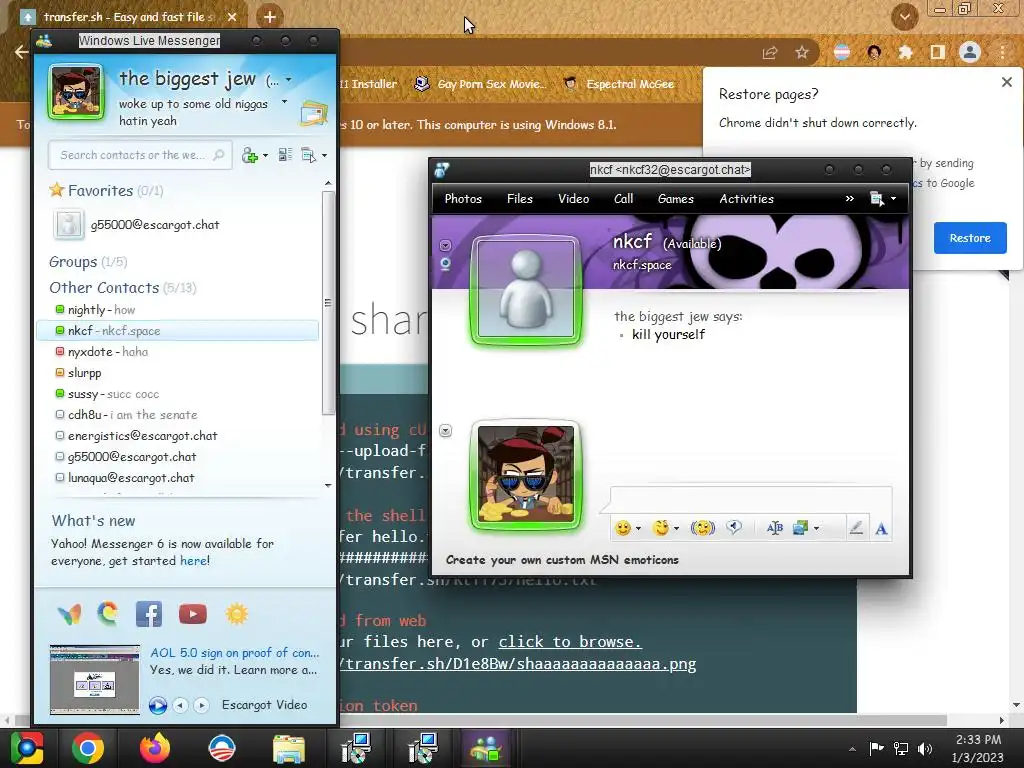
Task: Expand the Groups section
Action: tap(88, 262)
